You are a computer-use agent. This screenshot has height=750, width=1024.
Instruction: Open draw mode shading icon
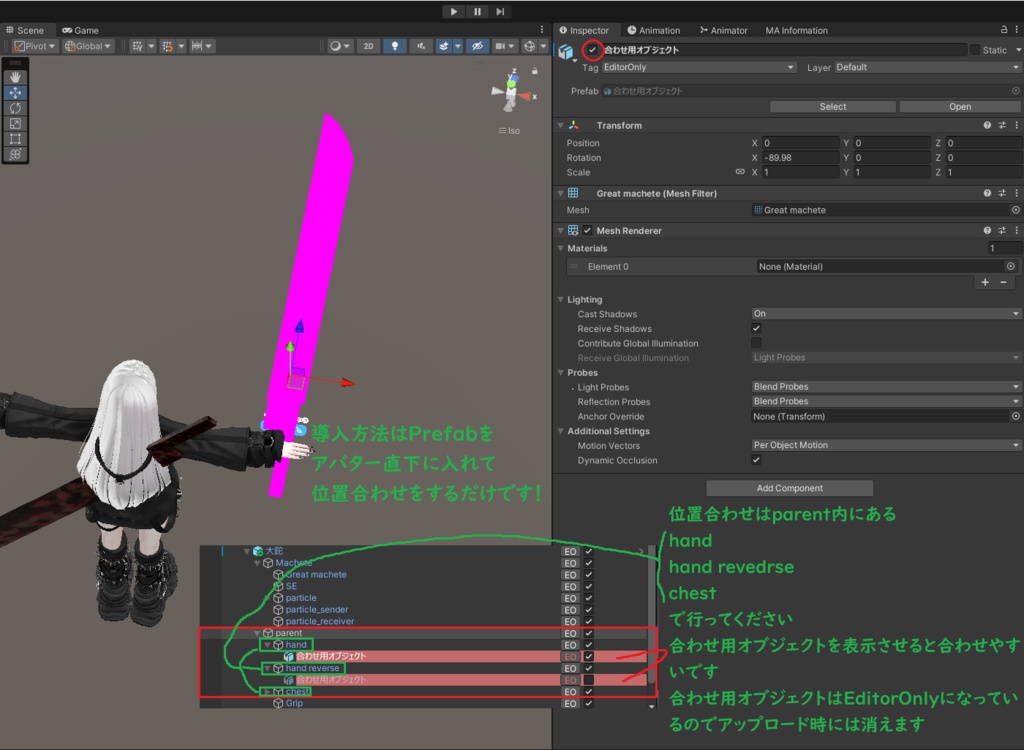point(336,46)
